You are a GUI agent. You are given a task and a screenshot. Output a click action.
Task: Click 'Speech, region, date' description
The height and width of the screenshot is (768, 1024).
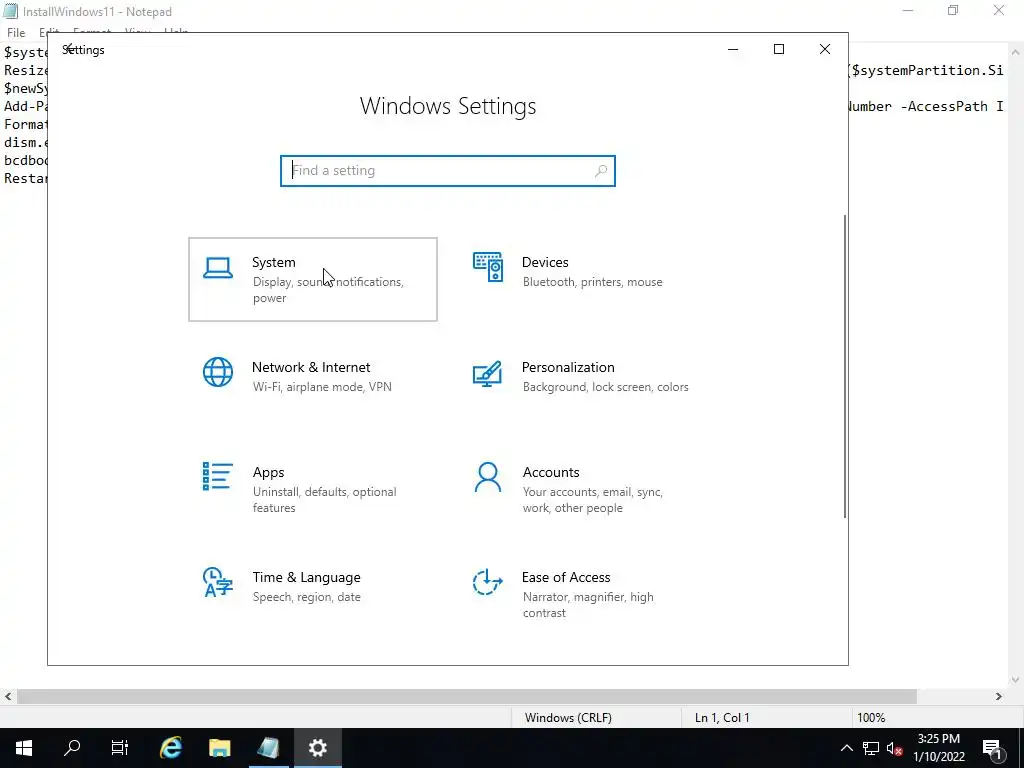(x=306, y=597)
